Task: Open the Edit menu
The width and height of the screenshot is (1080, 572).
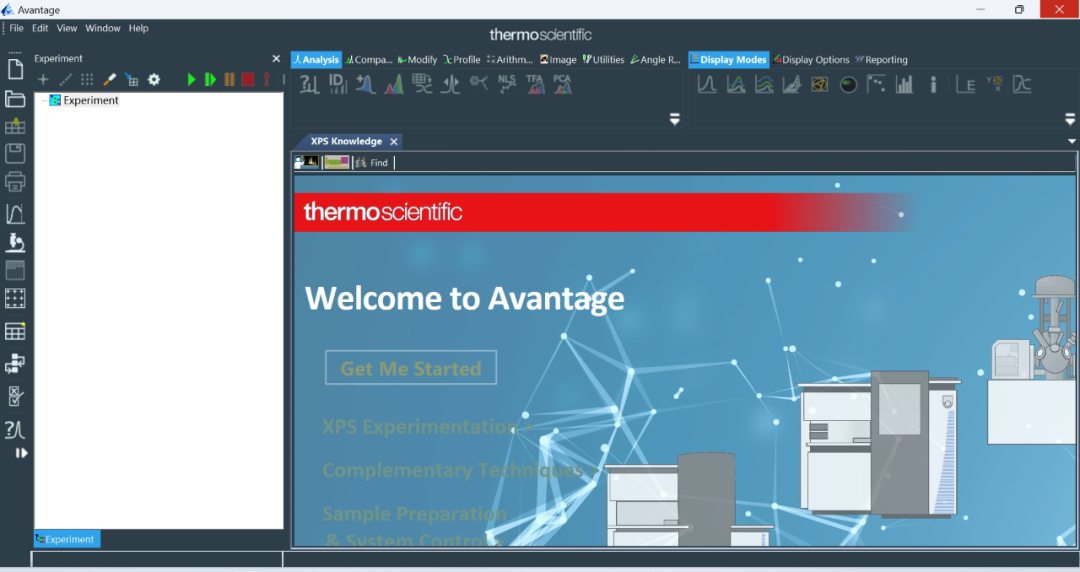Action: click(x=40, y=28)
